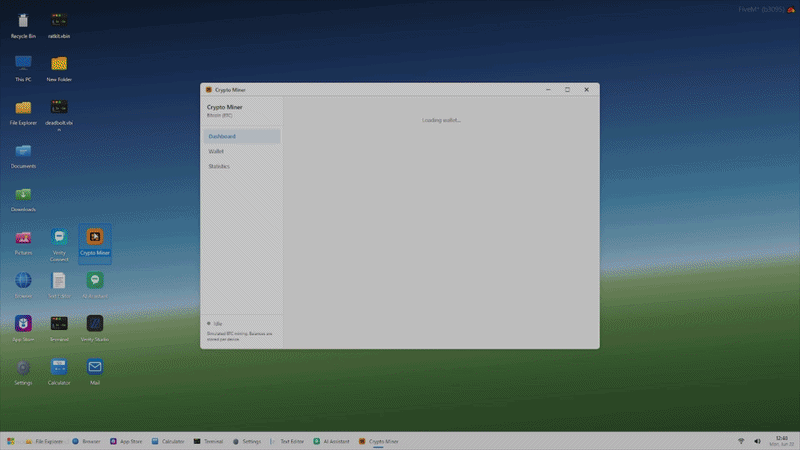This screenshot has height=450, width=800.
Task: Open This PC desktop icon
Action: coord(23,69)
